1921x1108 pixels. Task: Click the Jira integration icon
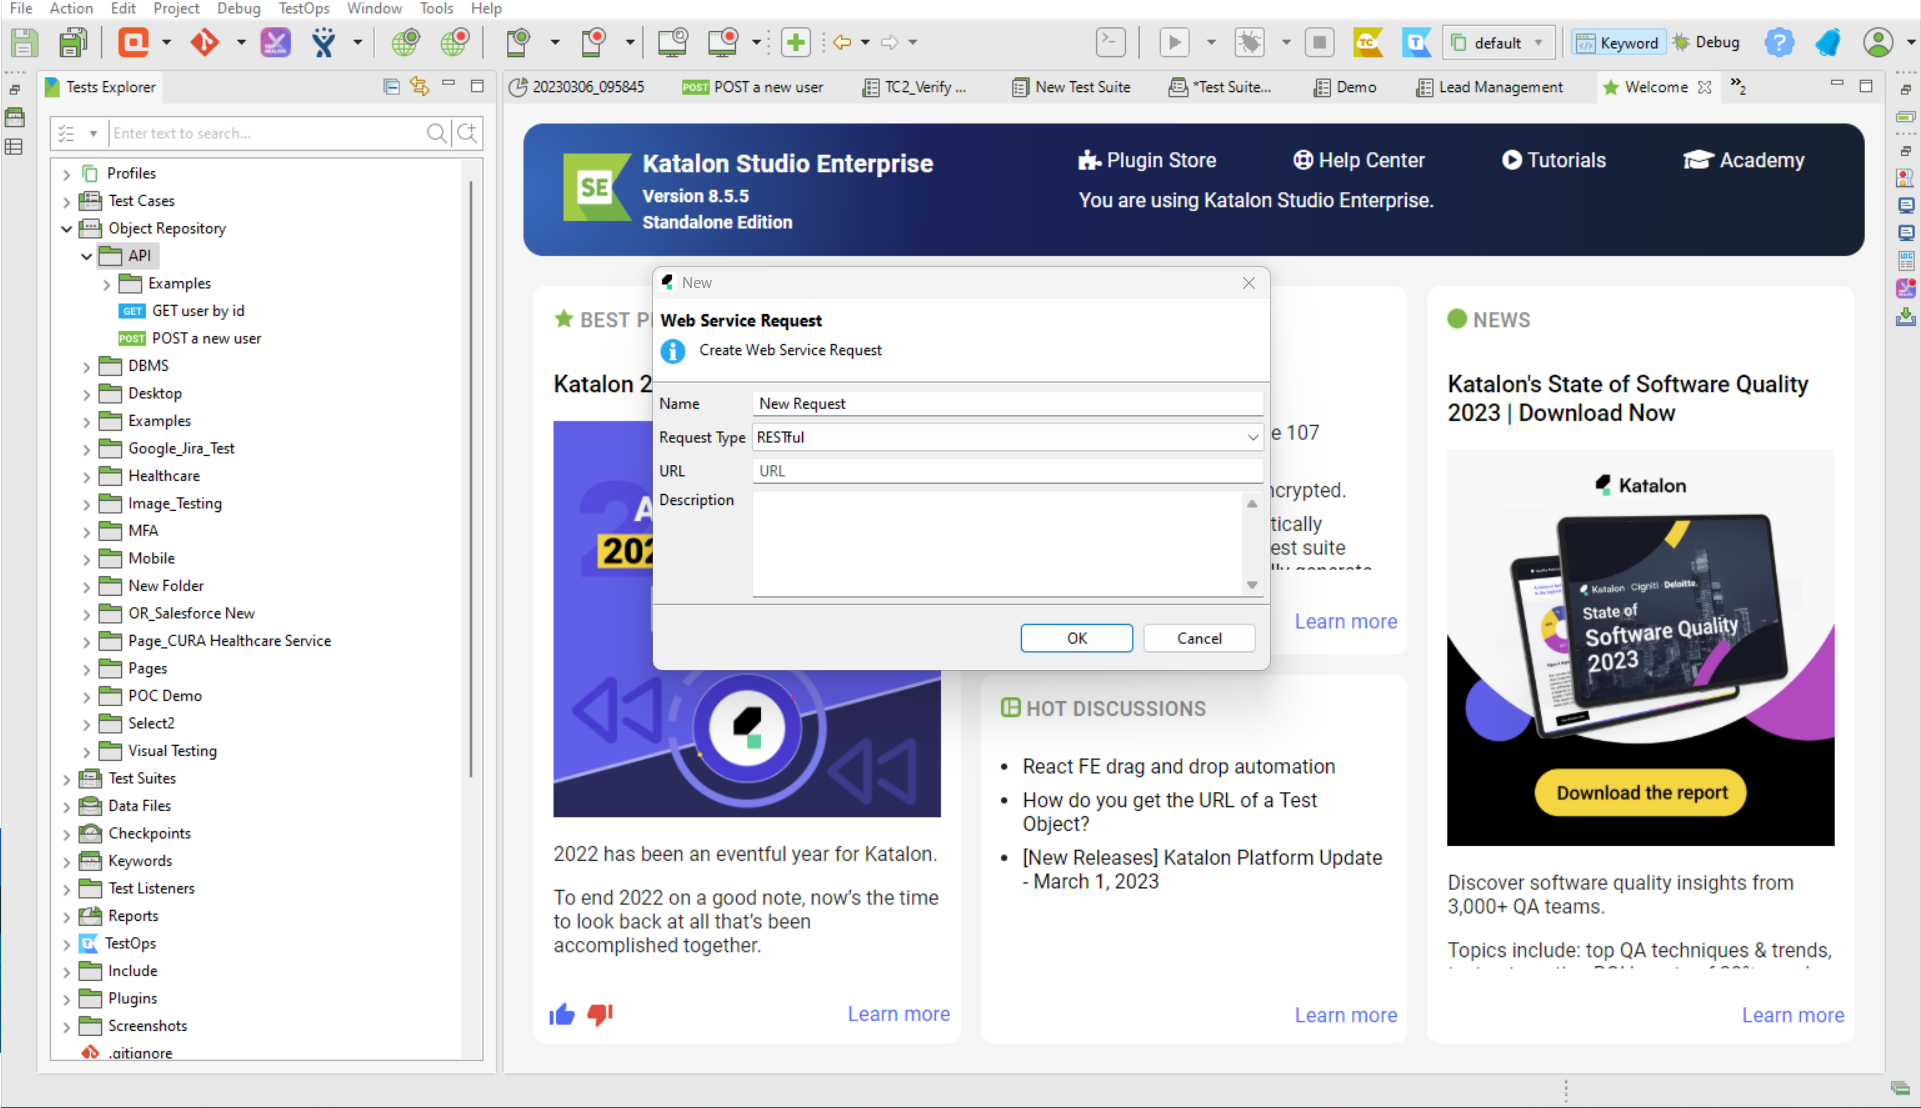click(323, 42)
